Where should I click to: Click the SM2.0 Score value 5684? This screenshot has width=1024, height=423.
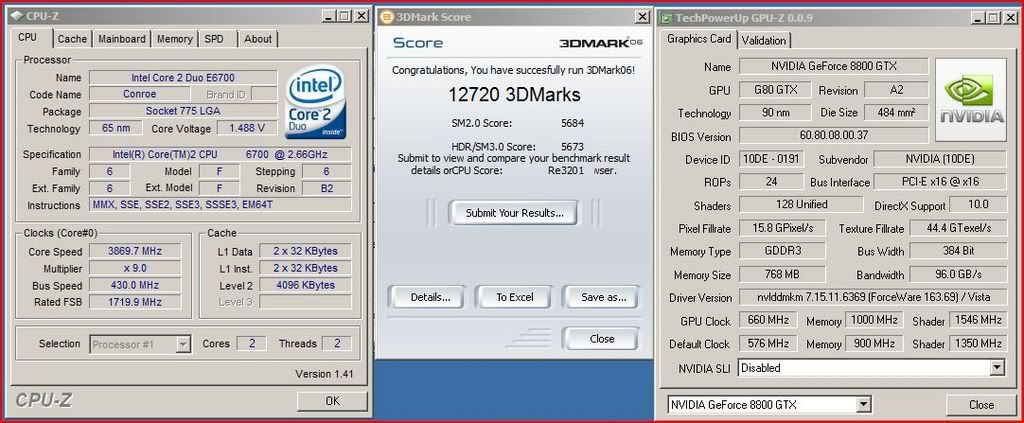572,123
